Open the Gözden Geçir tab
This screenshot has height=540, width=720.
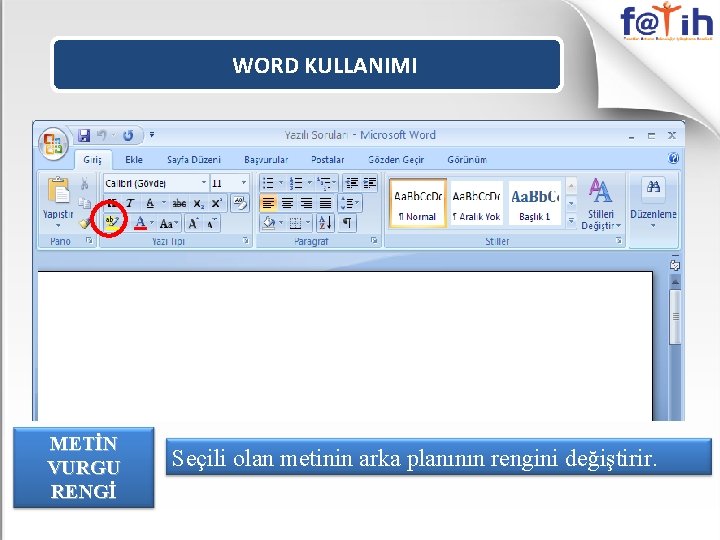[396, 160]
